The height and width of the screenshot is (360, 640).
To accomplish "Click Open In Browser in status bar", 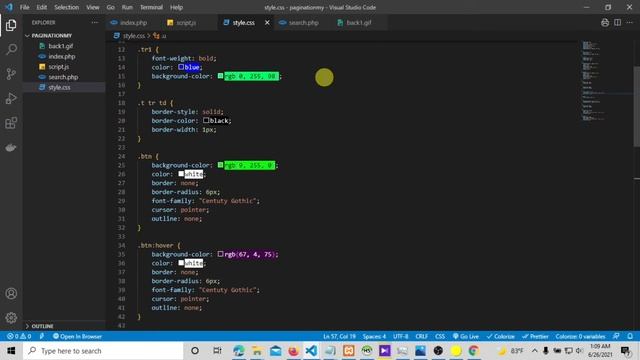I will tap(78, 336).
